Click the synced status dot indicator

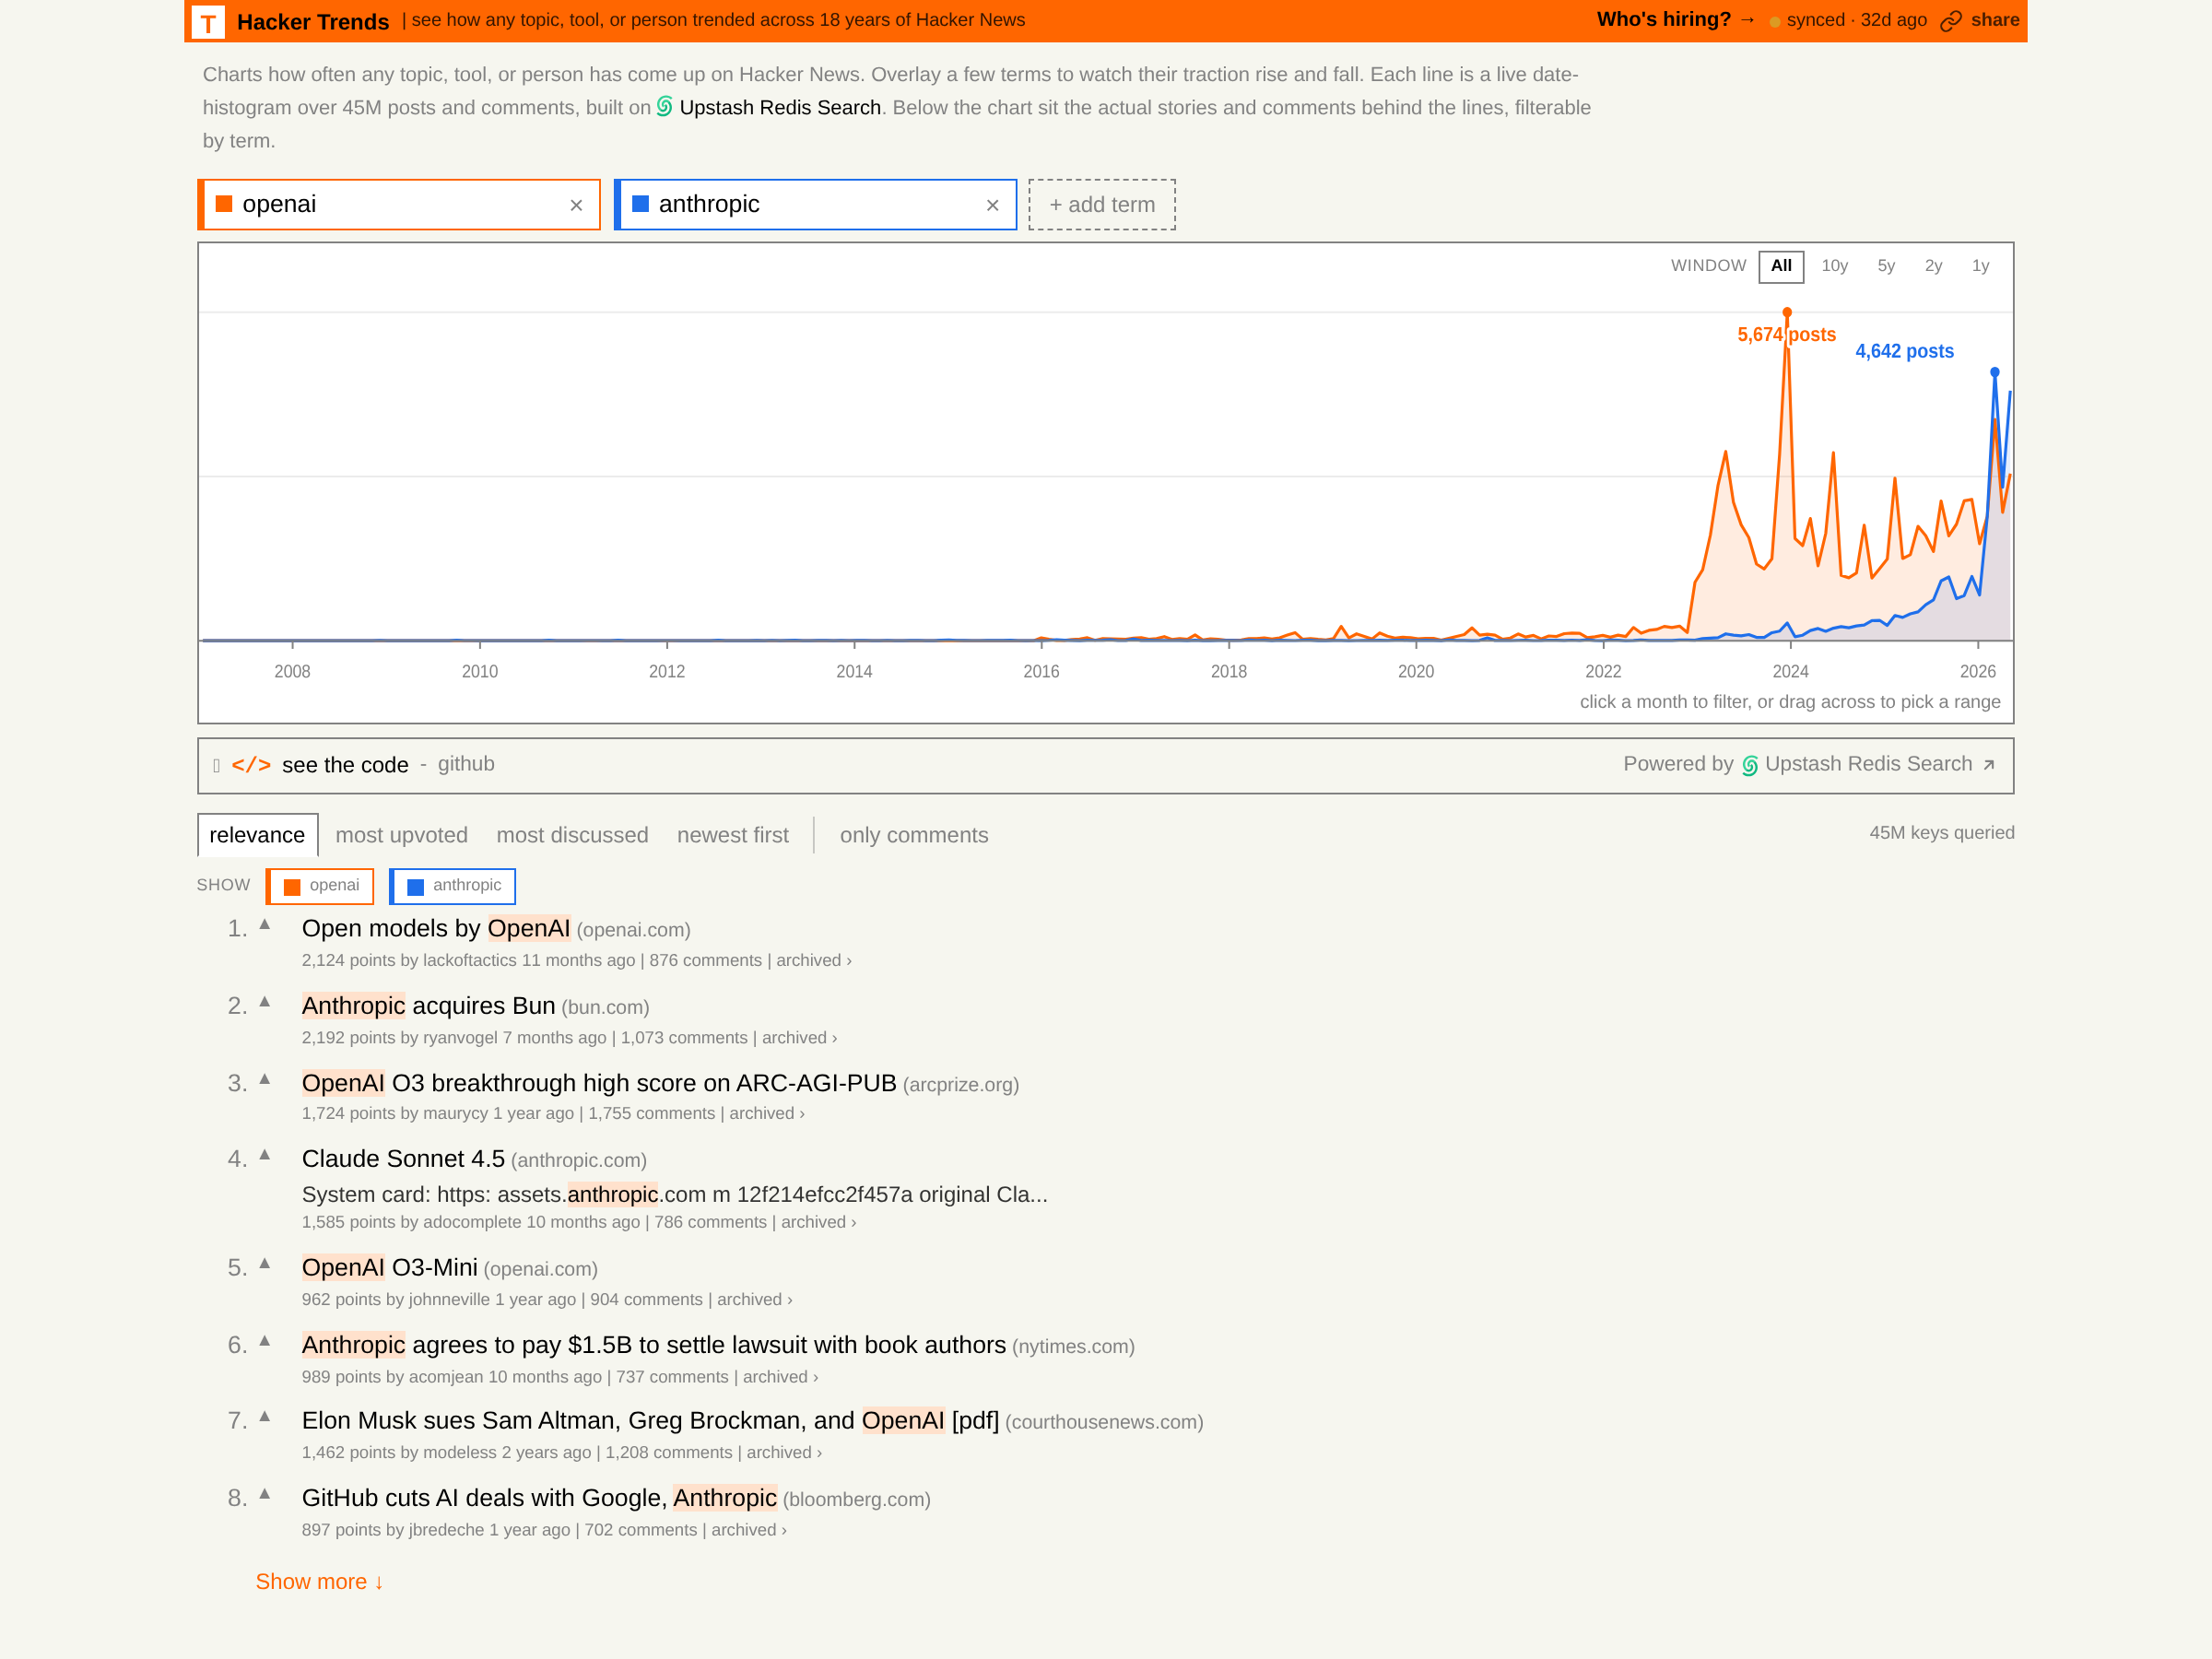click(1775, 22)
